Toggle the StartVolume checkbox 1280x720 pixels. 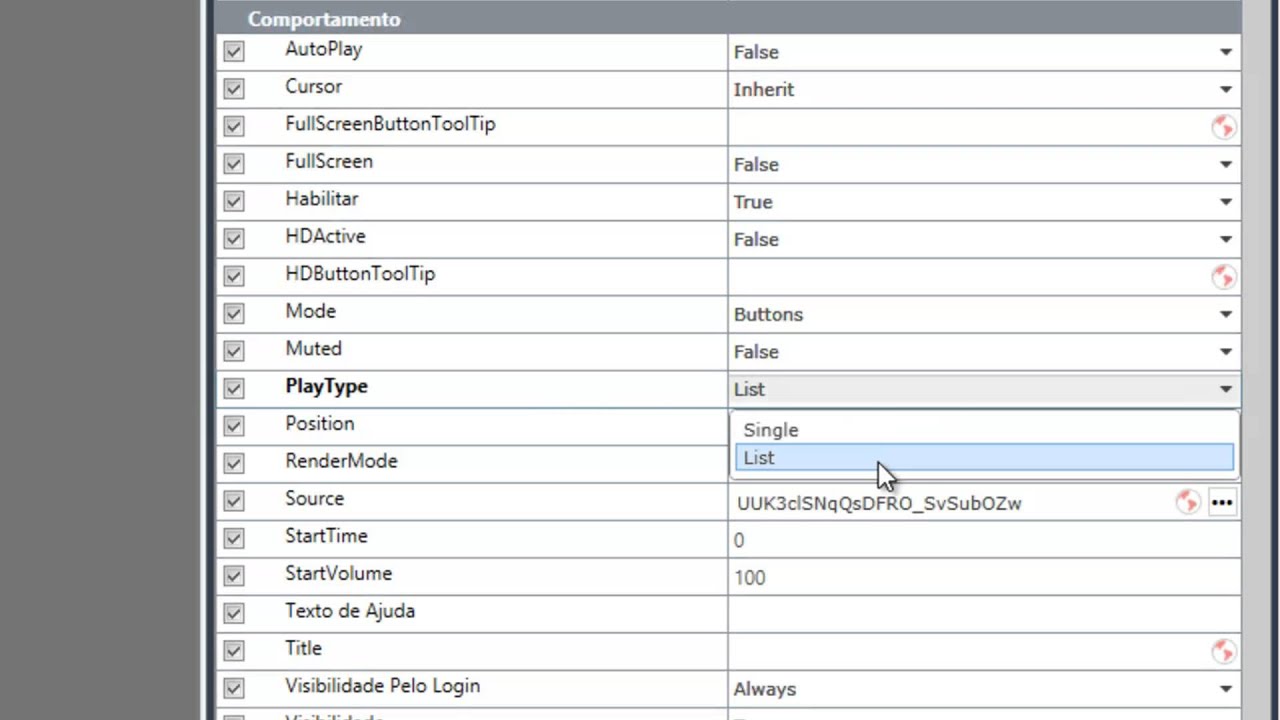tap(234, 576)
